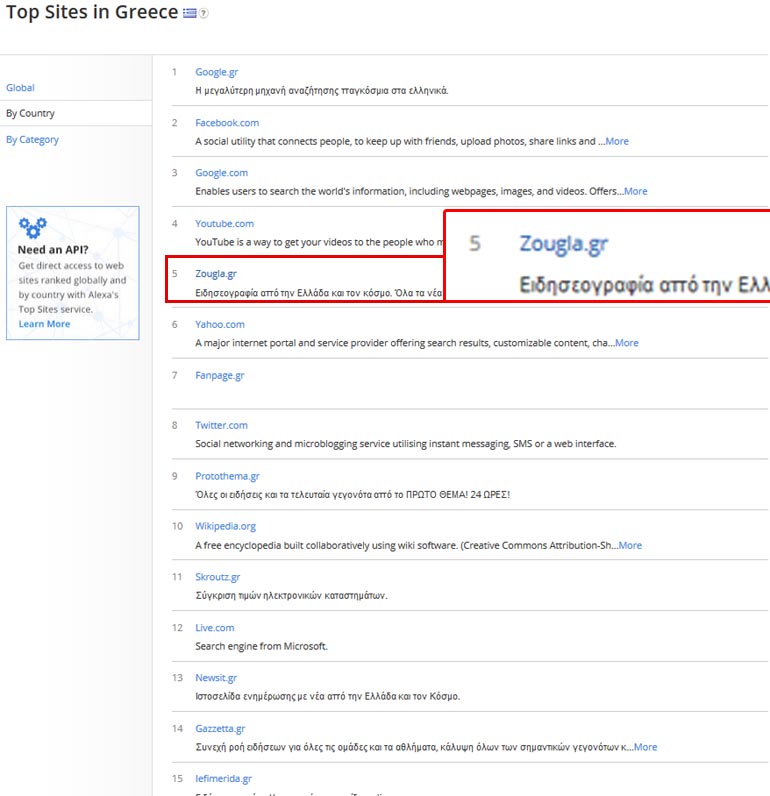Open the Twitter.com site entry
770x796 pixels.
pyautogui.click(x=221, y=426)
